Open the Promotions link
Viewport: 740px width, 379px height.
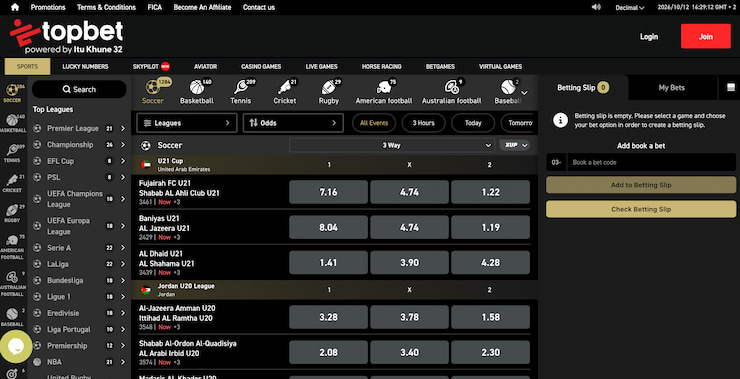pyautogui.click(x=48, y=7)
